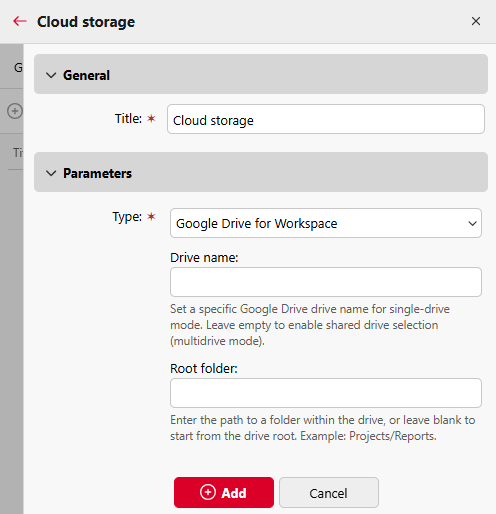Collapse the General section chevron
Image resolution: width=496 pixels, height=514 pixels.
(51, 75)
